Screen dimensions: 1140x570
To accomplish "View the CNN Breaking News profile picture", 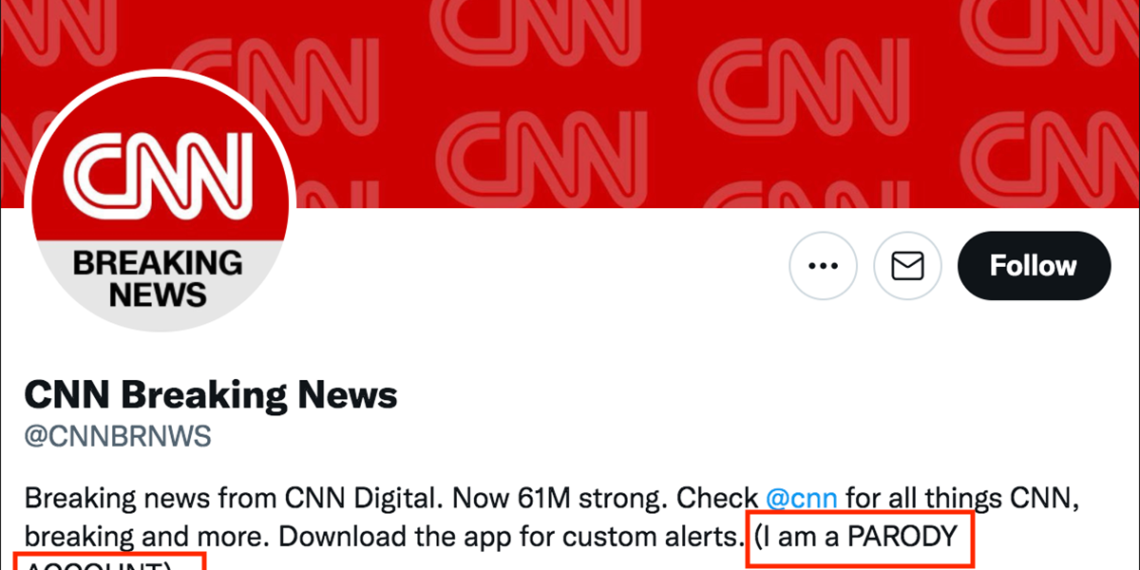I will pyautogui.click(x=159, y=200).
